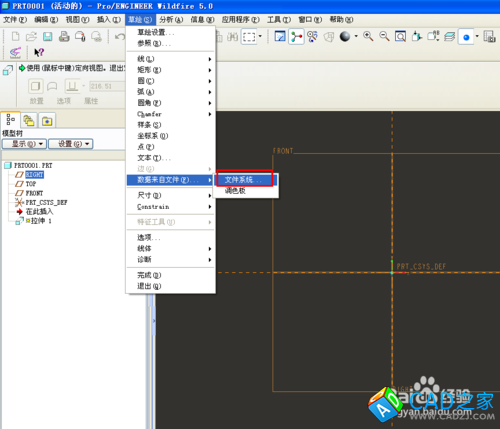Click the sketch orientation view icon
This screenshot has width=500, height=429.
click(x=280, y=36)
